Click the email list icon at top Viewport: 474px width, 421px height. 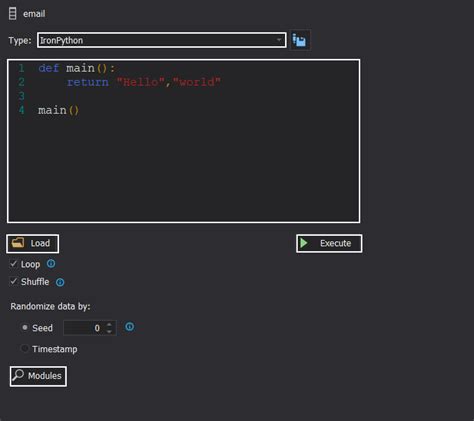click(12, 14)
